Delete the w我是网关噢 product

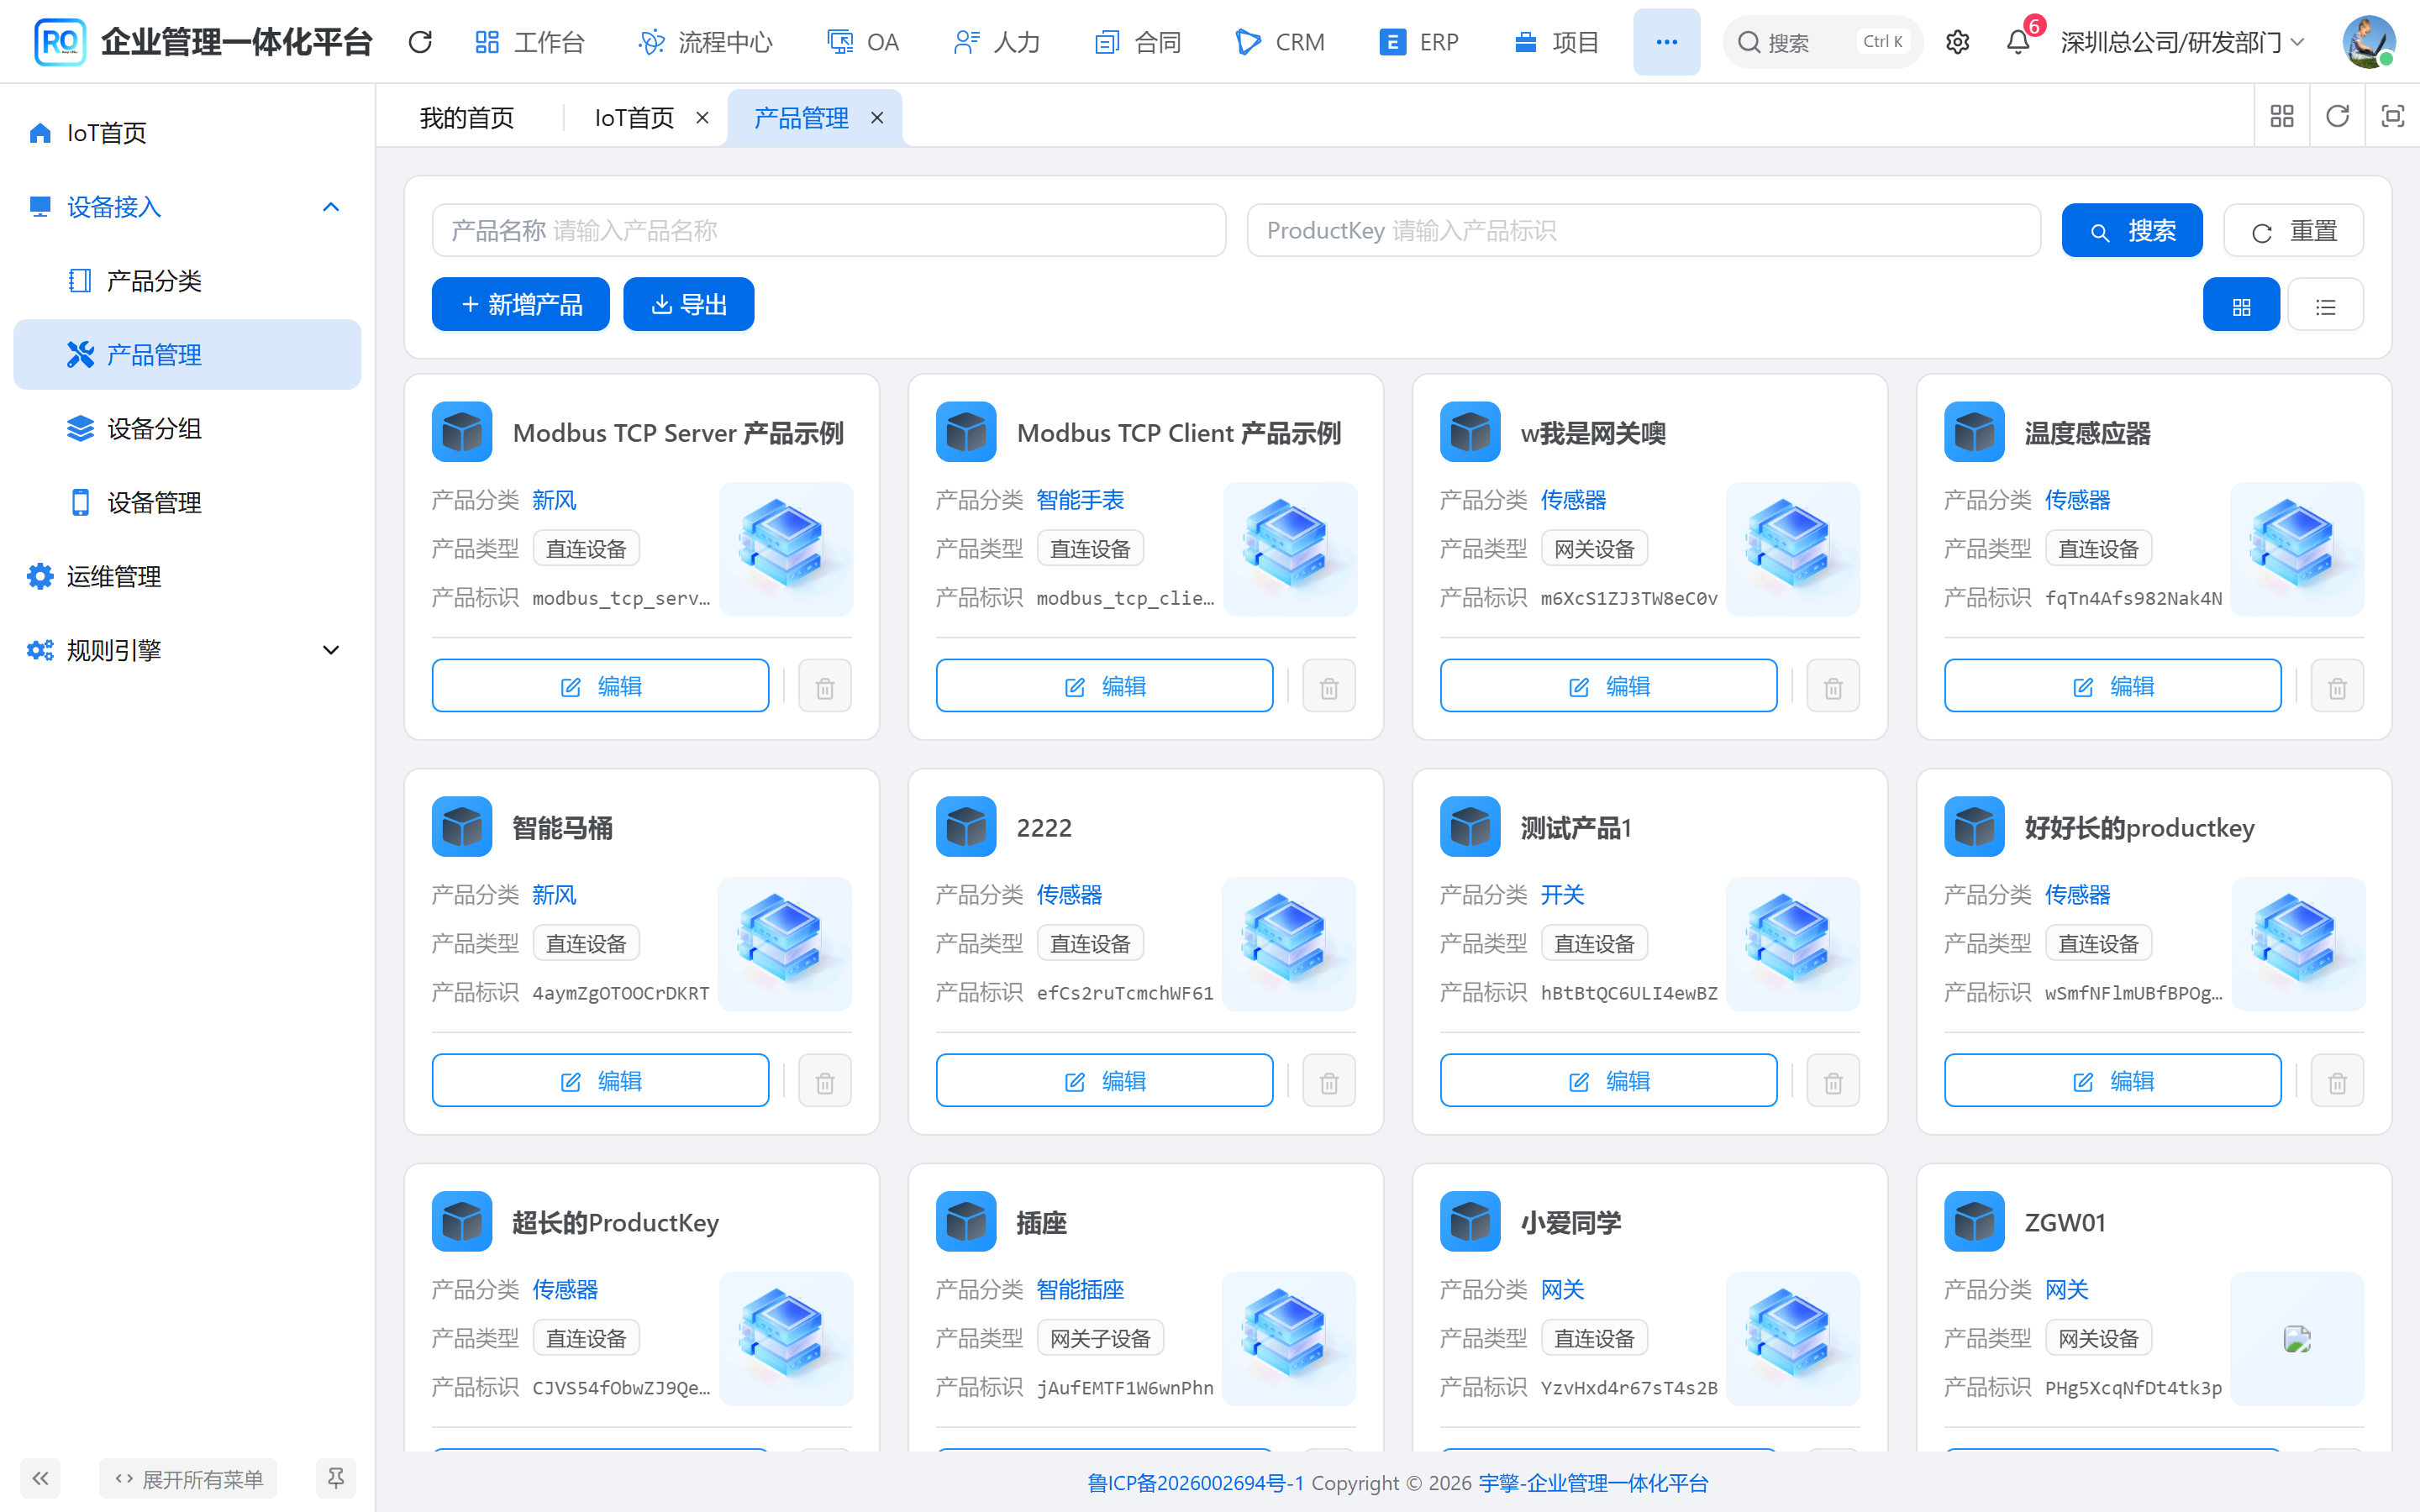tap(1833, 687)
